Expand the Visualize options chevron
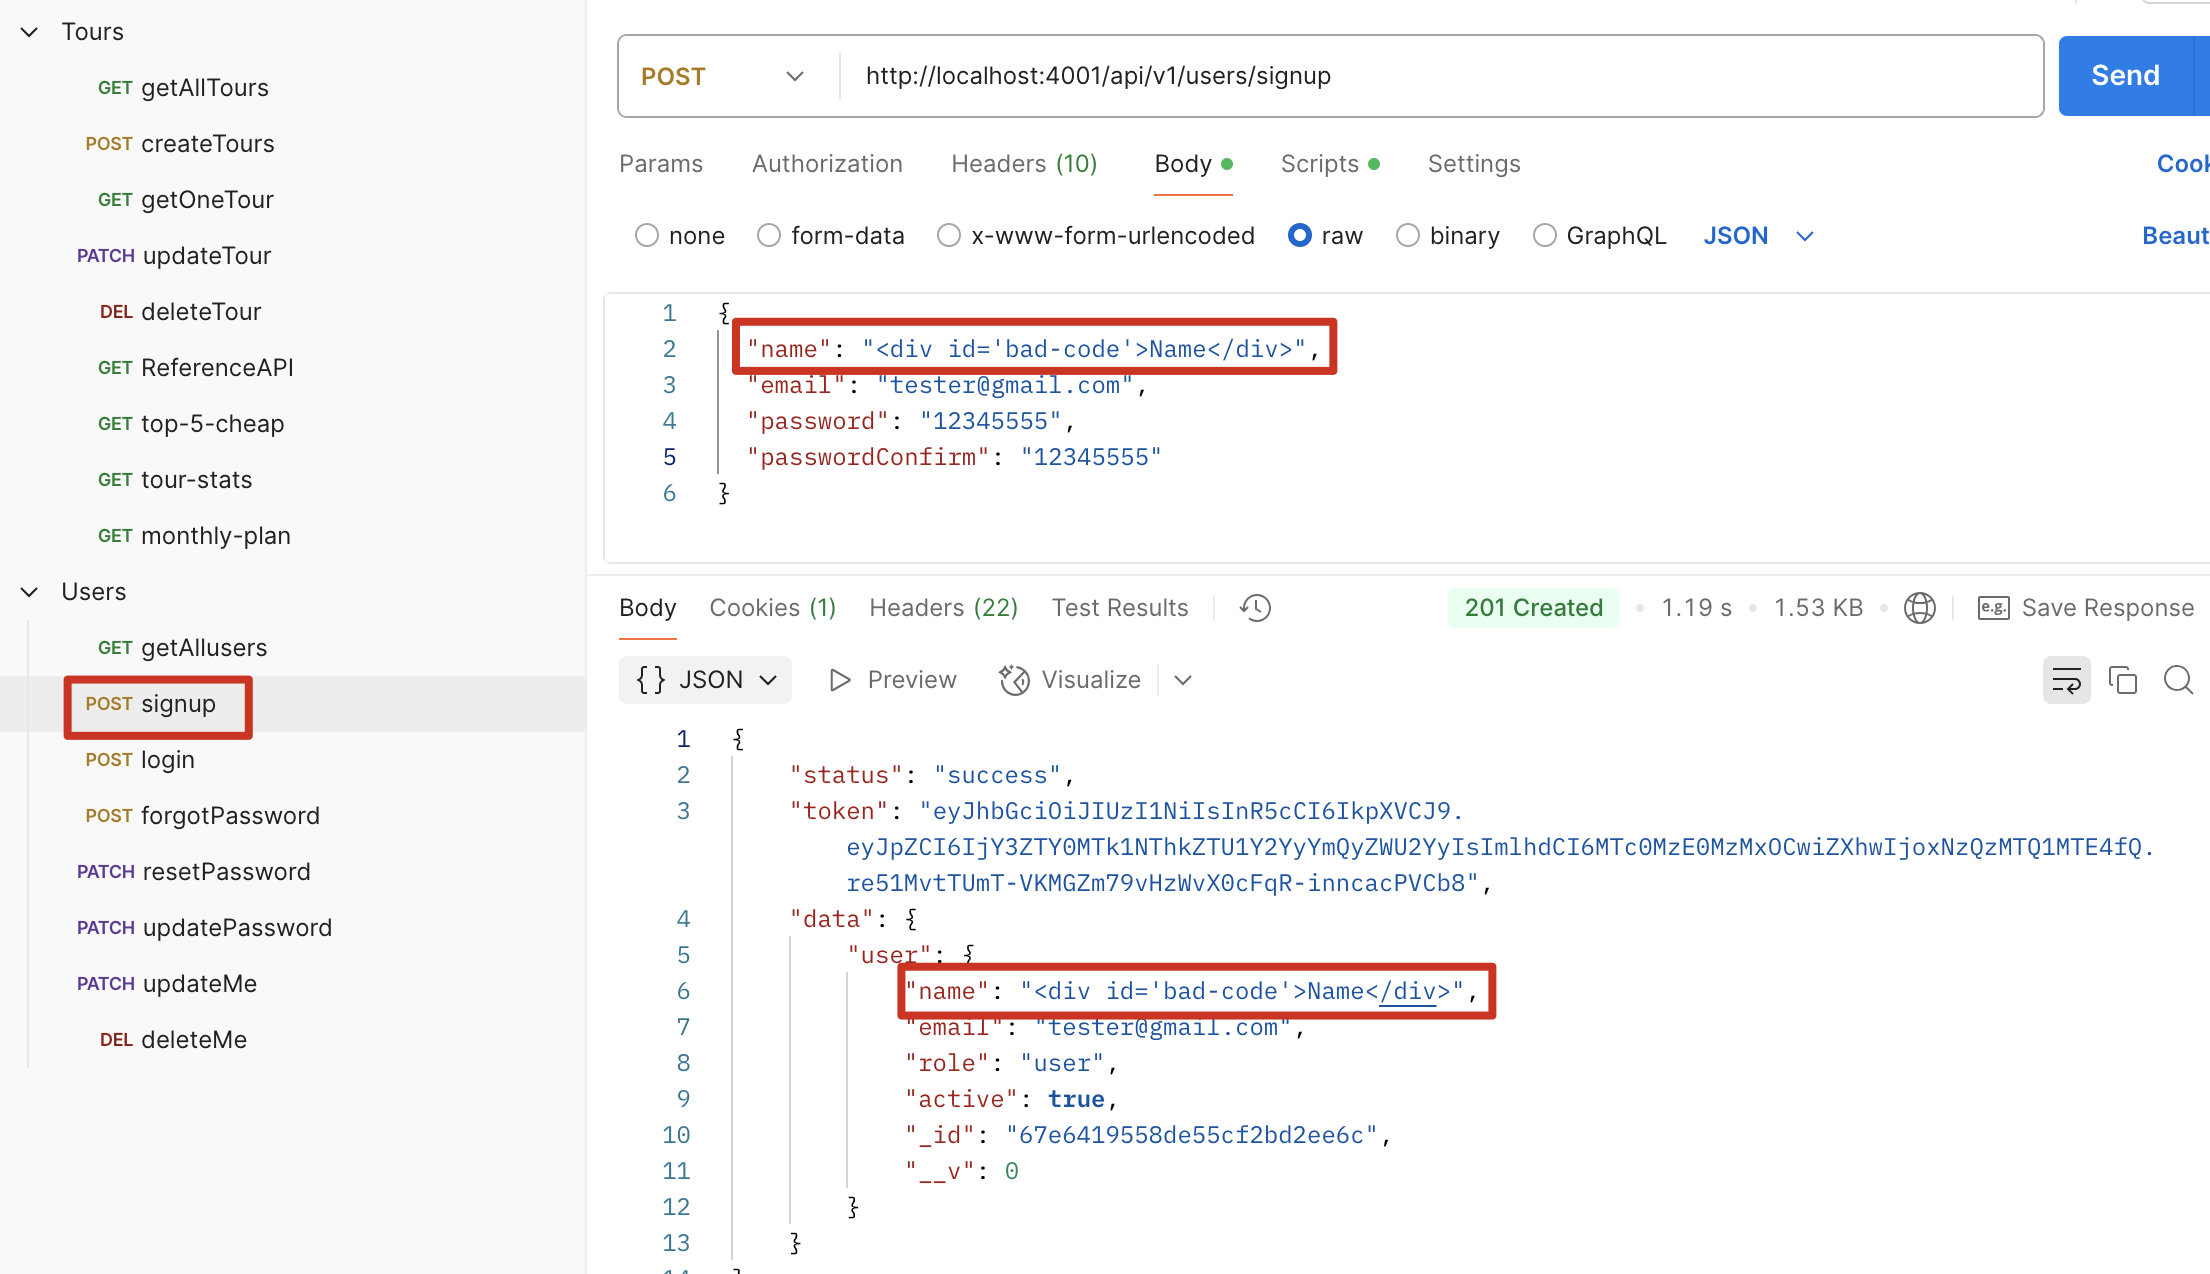The height and width of the screenshot is (1274, 2210). tap(1183, 681)
